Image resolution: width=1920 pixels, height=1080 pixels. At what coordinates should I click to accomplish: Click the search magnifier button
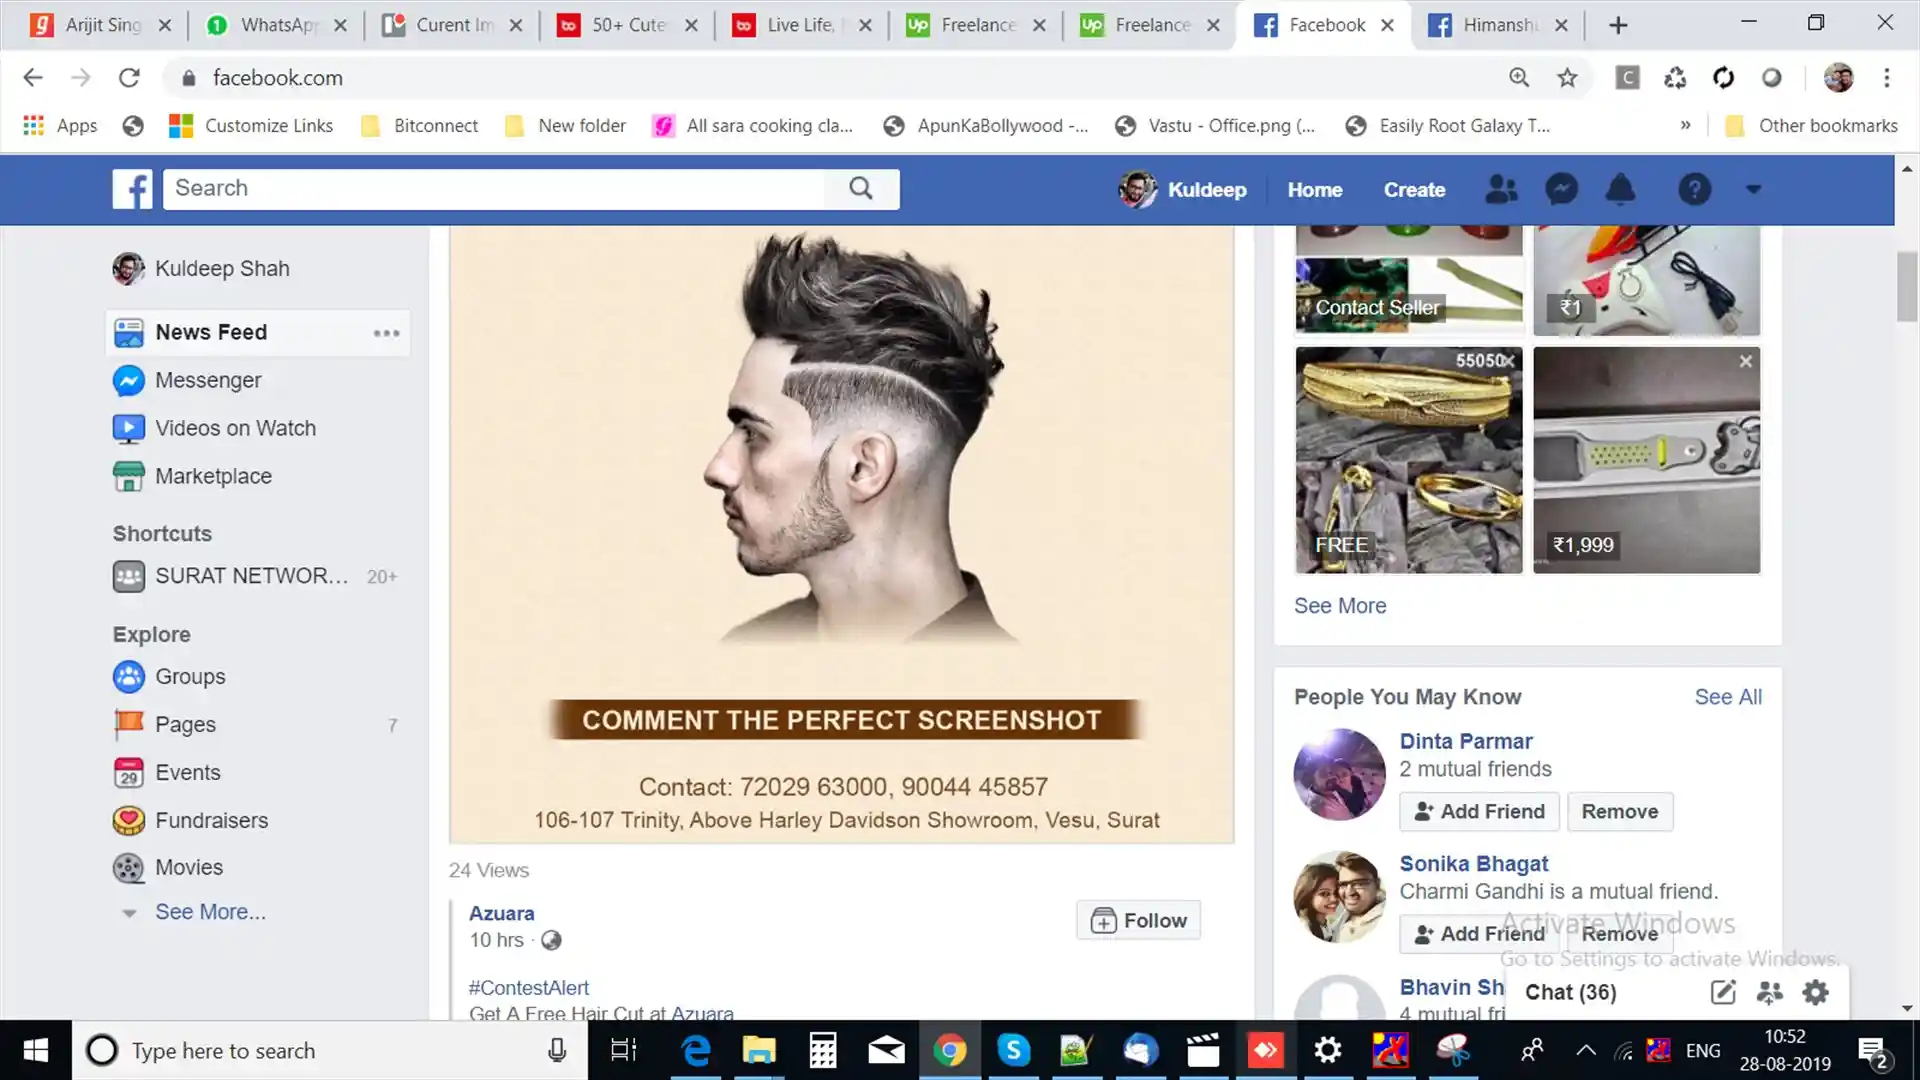pyautogui.click(x=861, y=188)
